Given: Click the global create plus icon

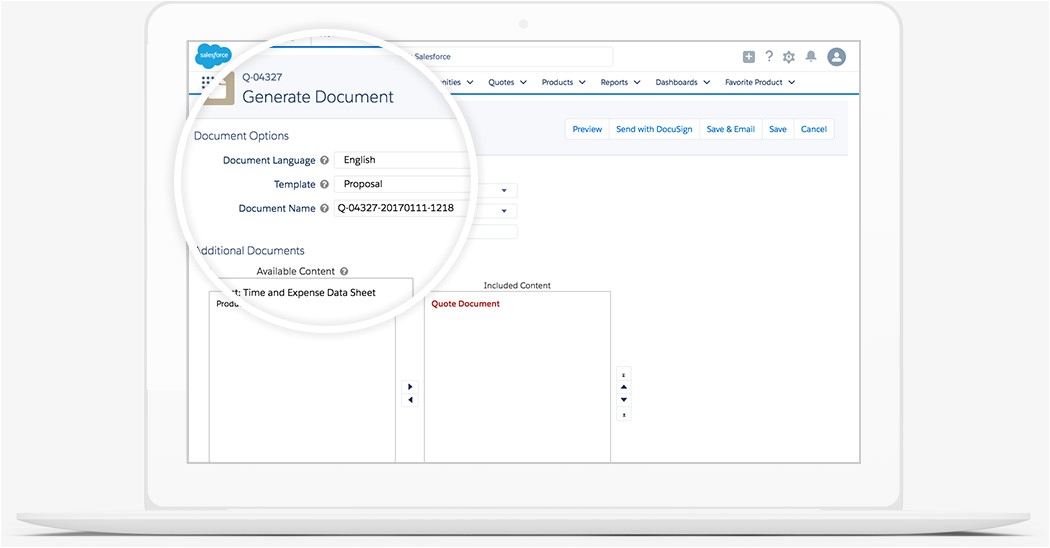Looking at the screenshot, I should pos(749,57).
